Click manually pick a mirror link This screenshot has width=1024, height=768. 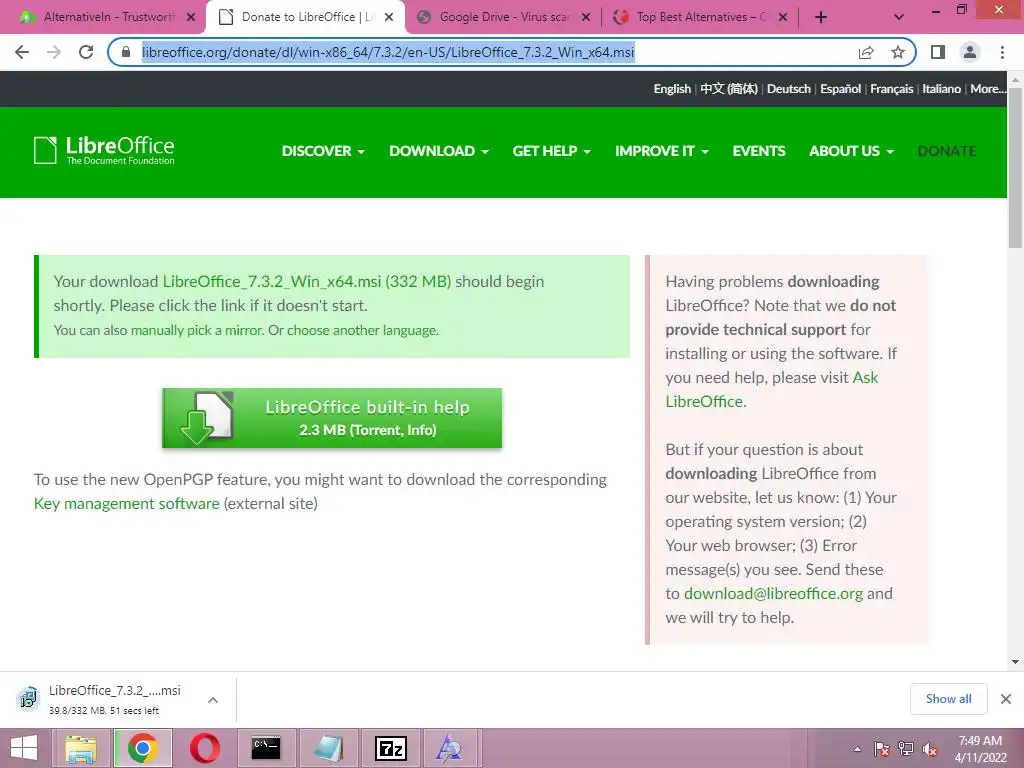[197, 330]
